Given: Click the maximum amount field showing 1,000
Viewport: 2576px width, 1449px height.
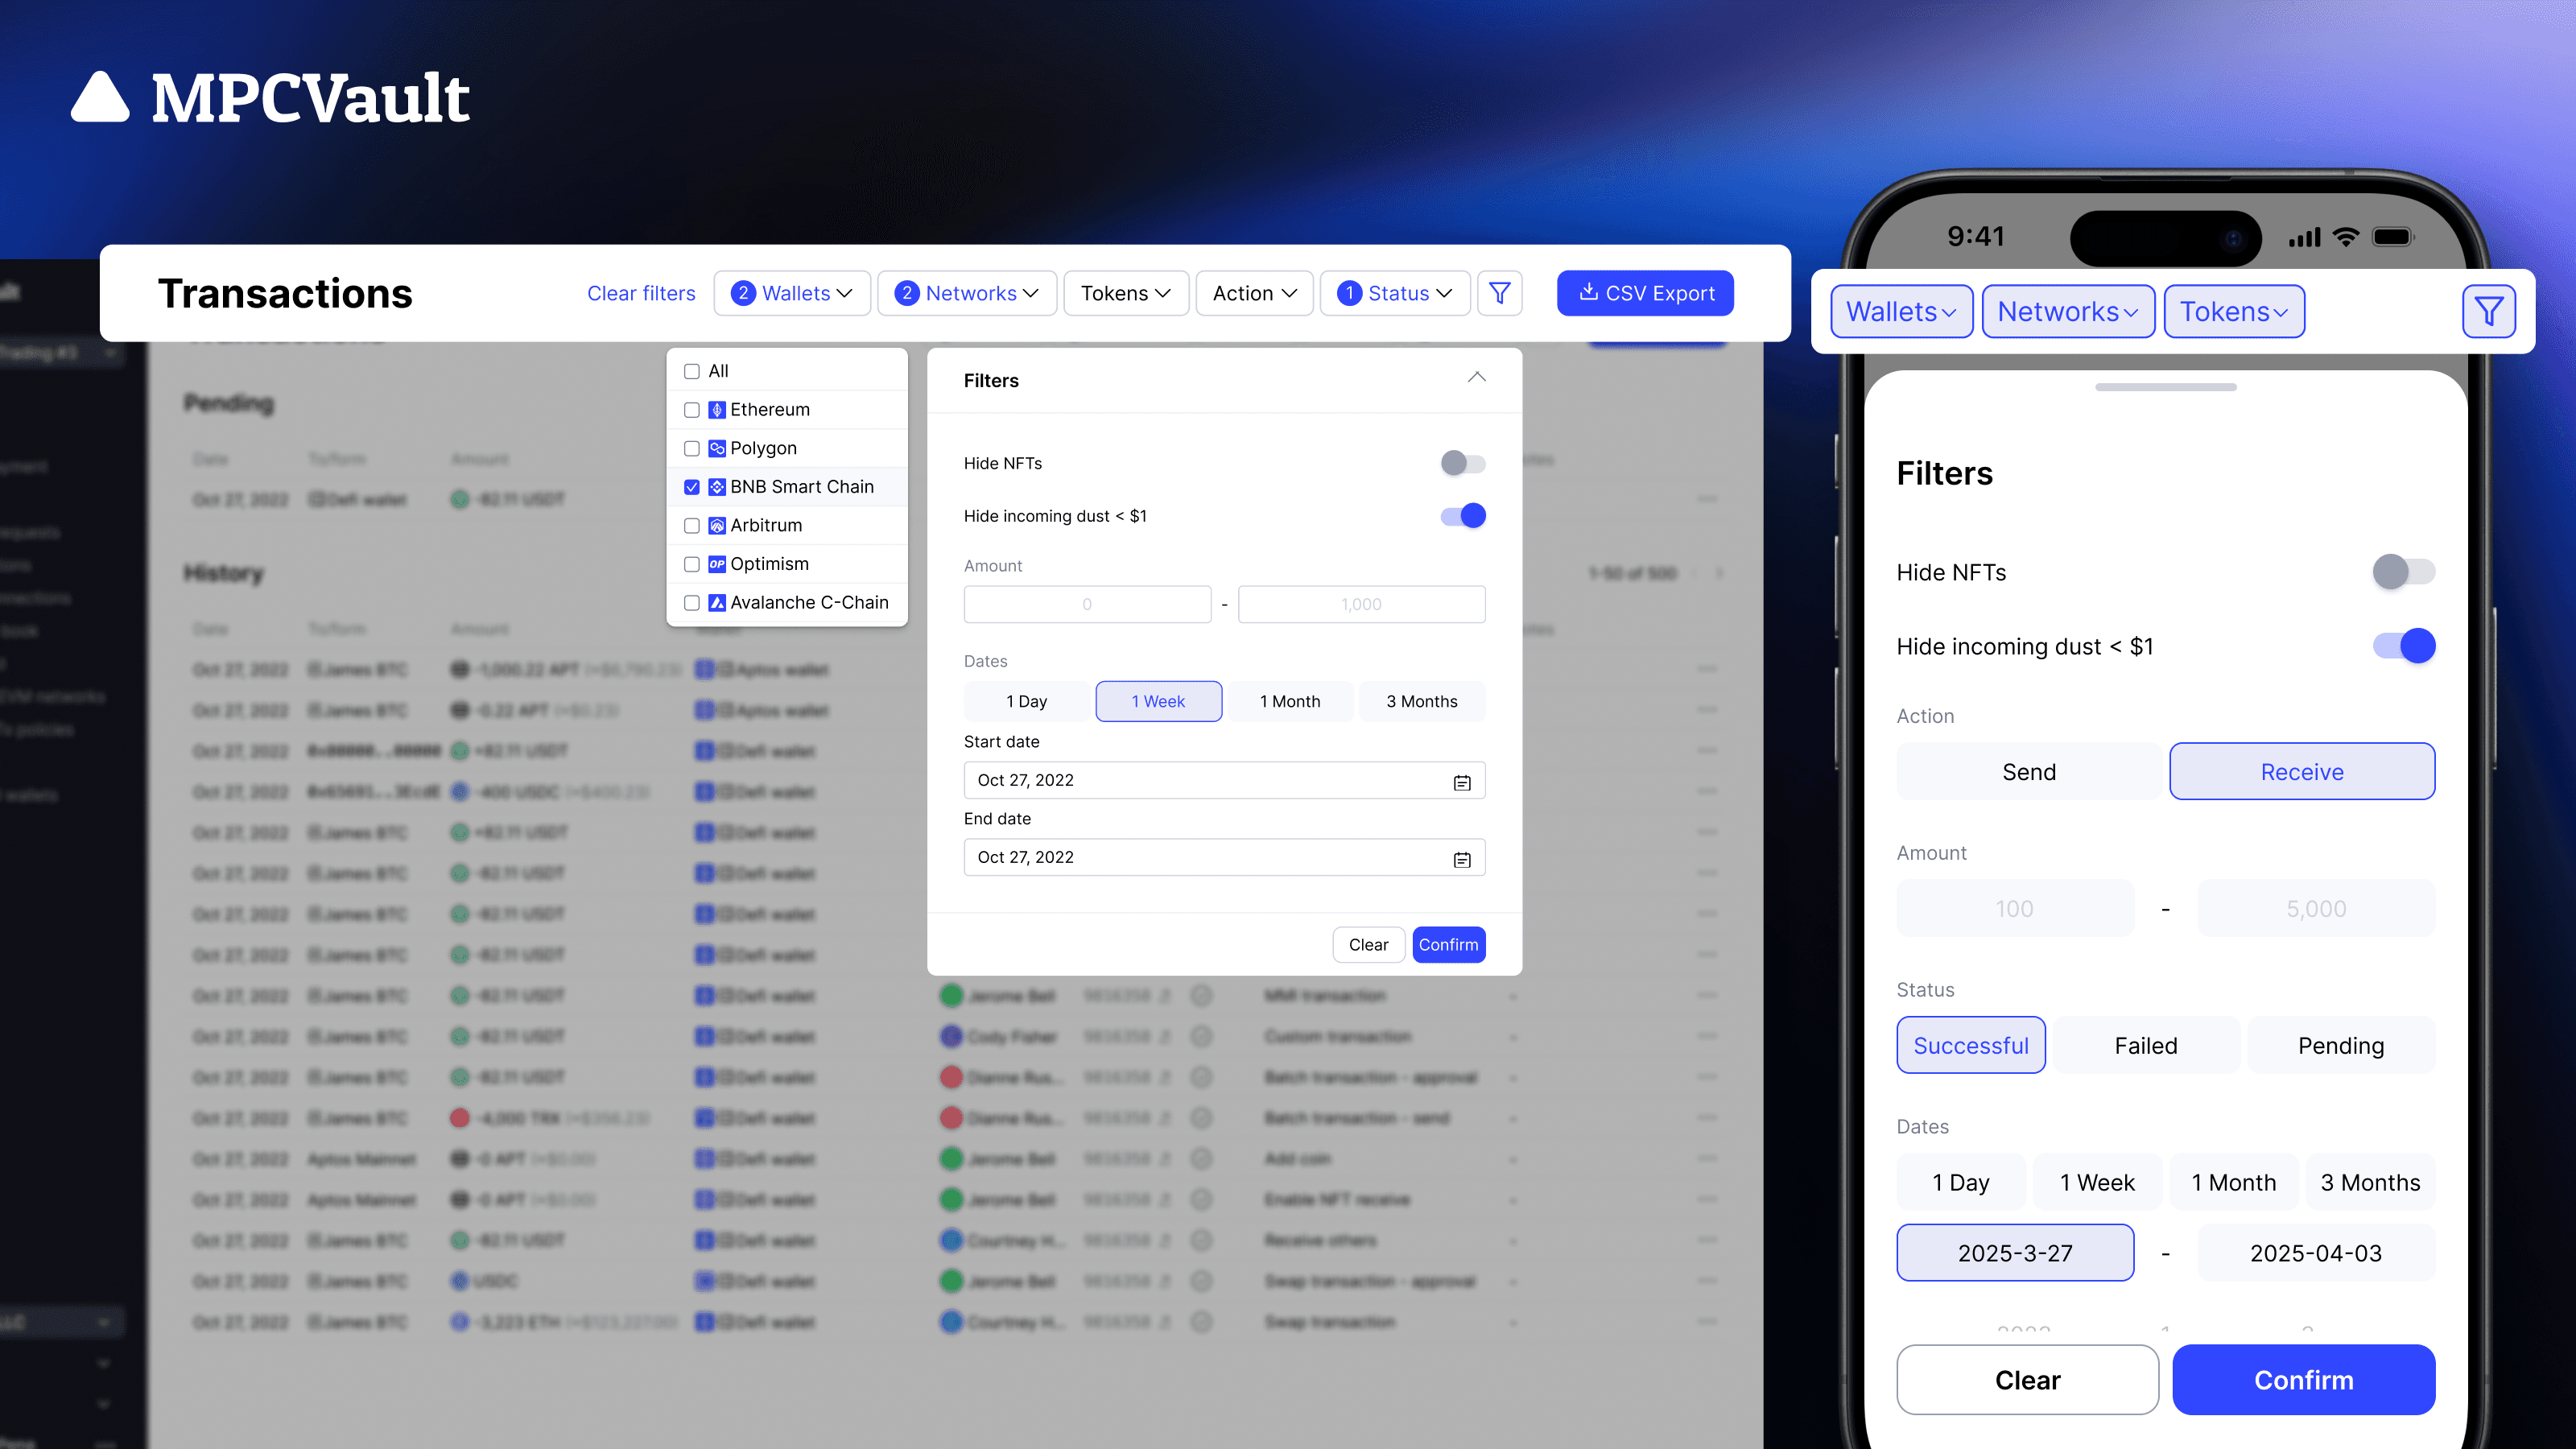Looking at the screenshot, I should pos(1361,604).
